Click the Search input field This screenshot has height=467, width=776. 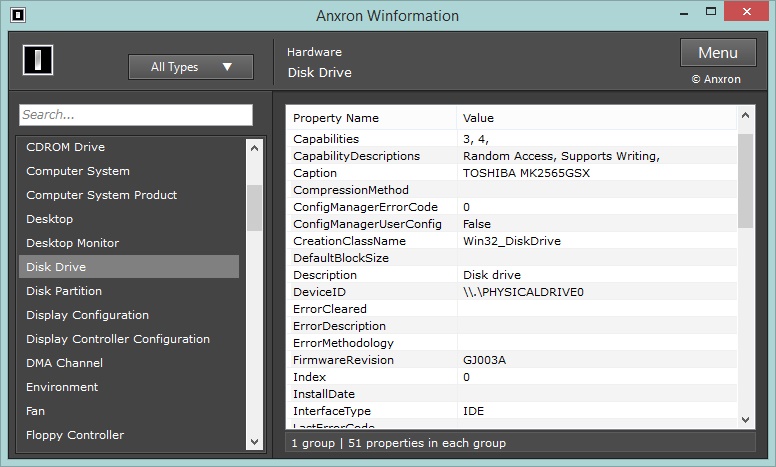[x=135, y=115]
